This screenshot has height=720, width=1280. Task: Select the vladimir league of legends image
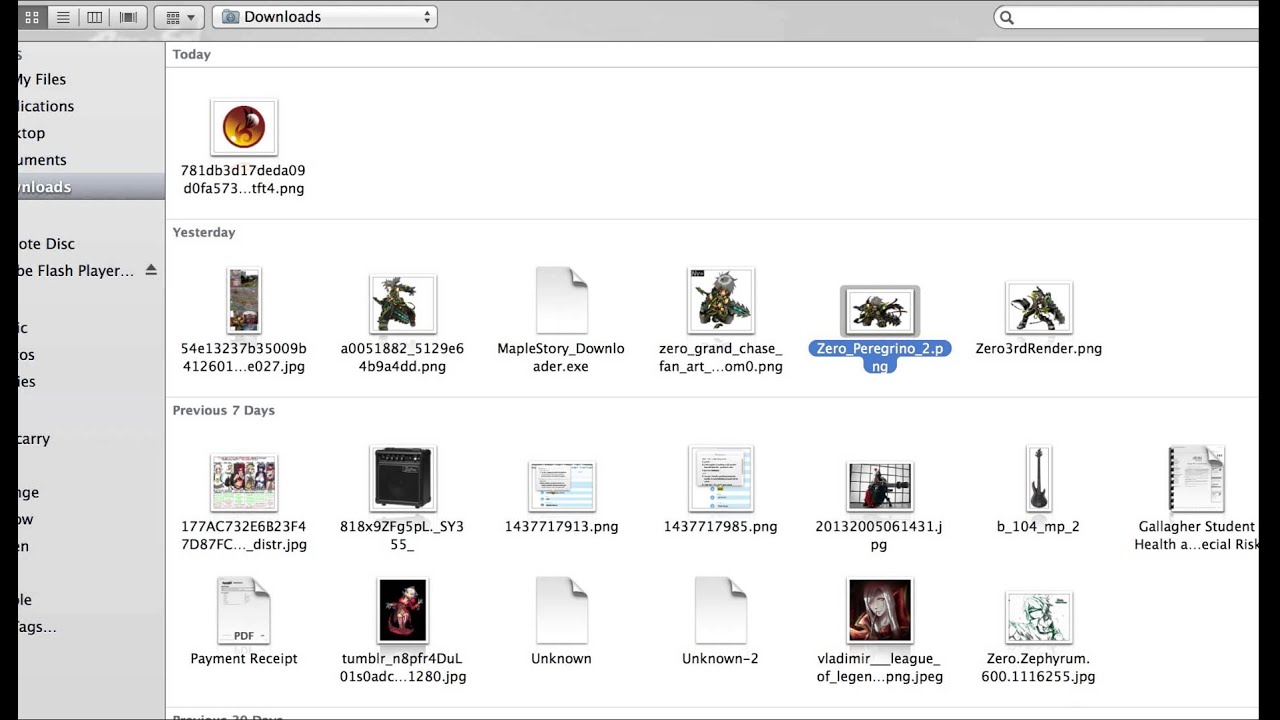click(x=879, y=610)
